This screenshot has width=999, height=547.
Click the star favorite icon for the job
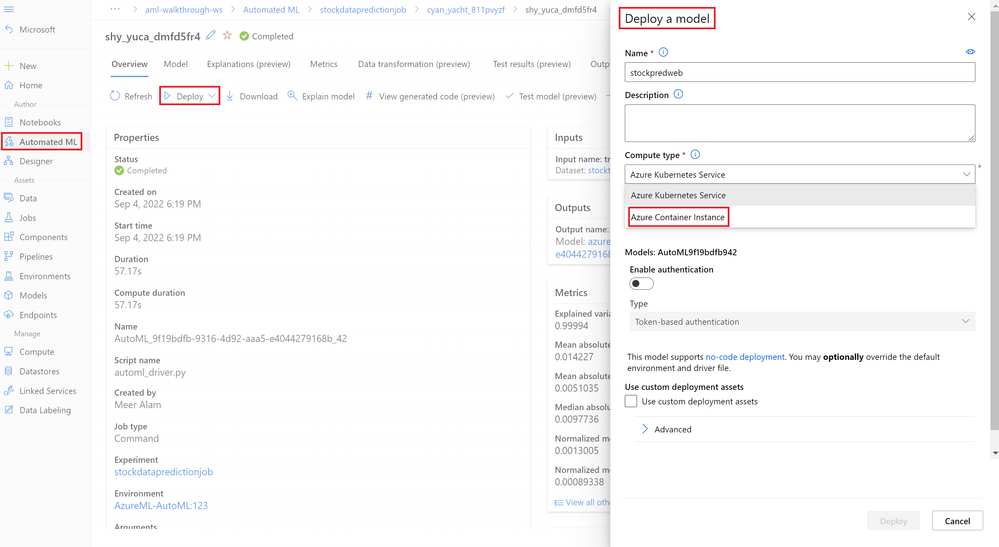tap(227, 35)
